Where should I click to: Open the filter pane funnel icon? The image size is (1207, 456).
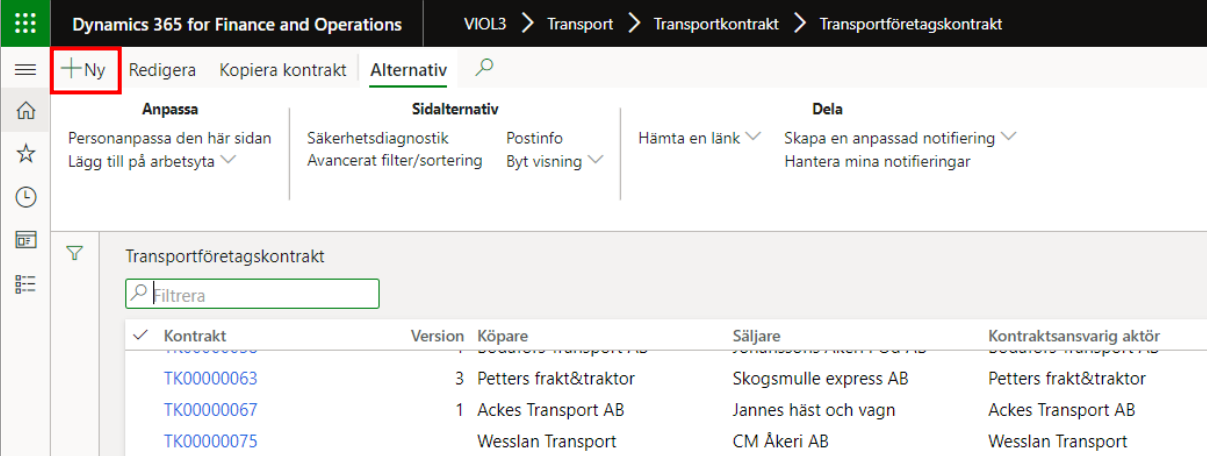click(73, 254)
